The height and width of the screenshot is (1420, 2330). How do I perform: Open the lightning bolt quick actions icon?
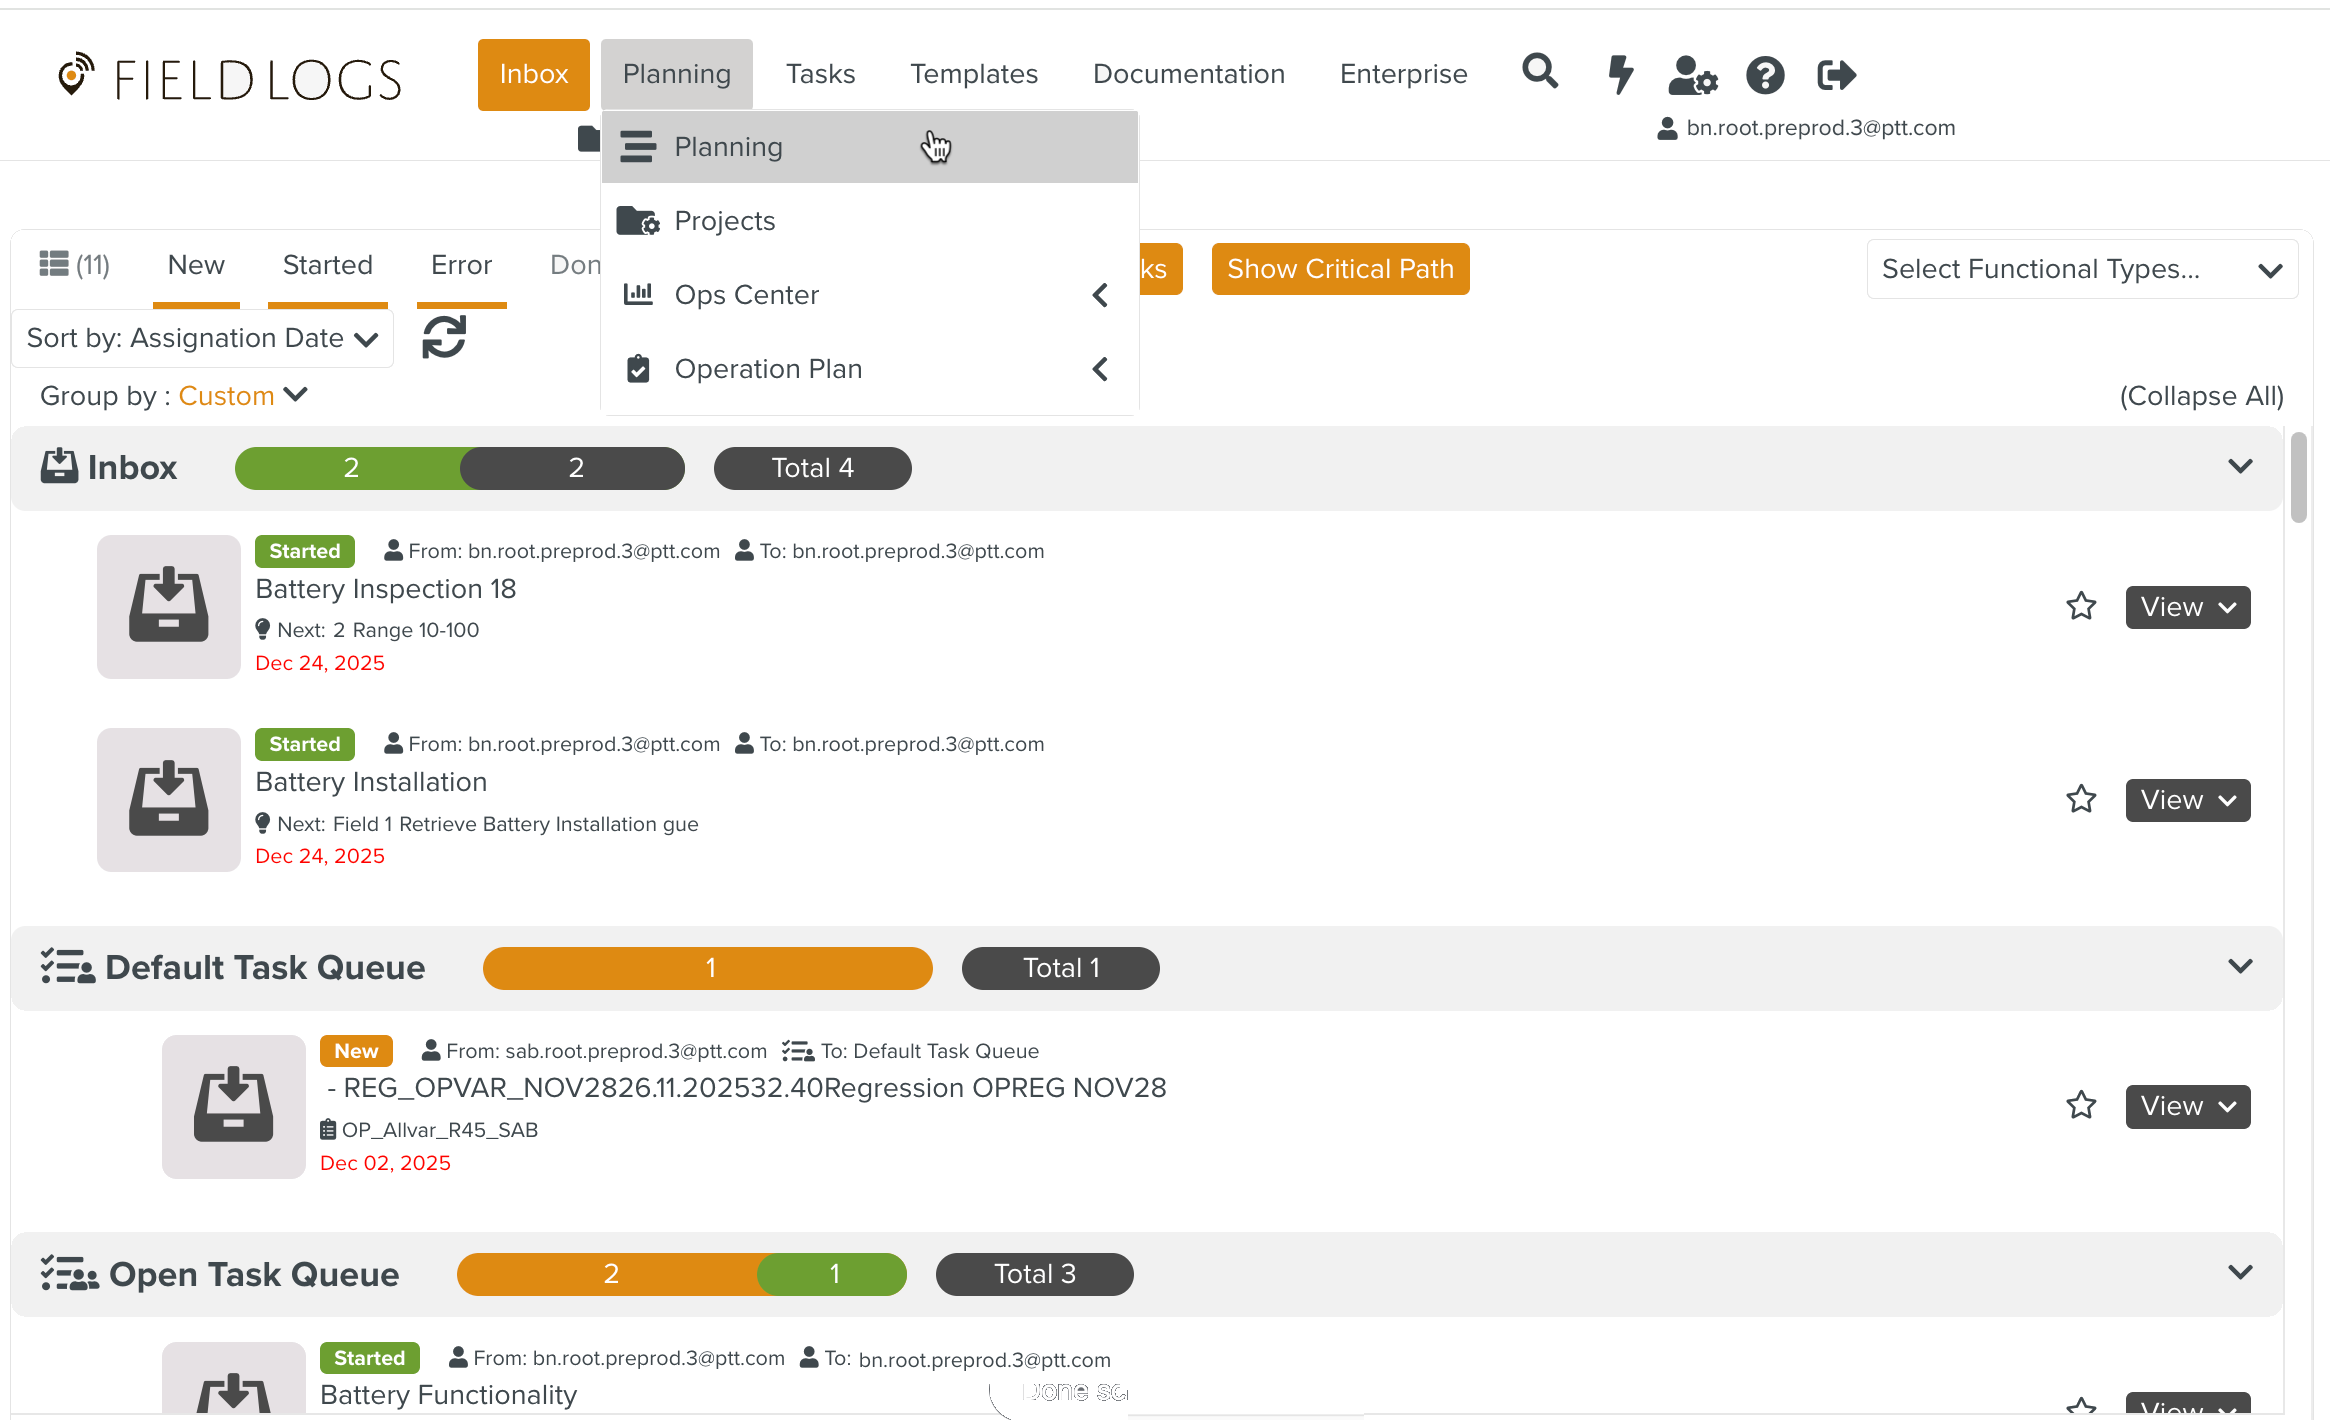[1620, 74]
